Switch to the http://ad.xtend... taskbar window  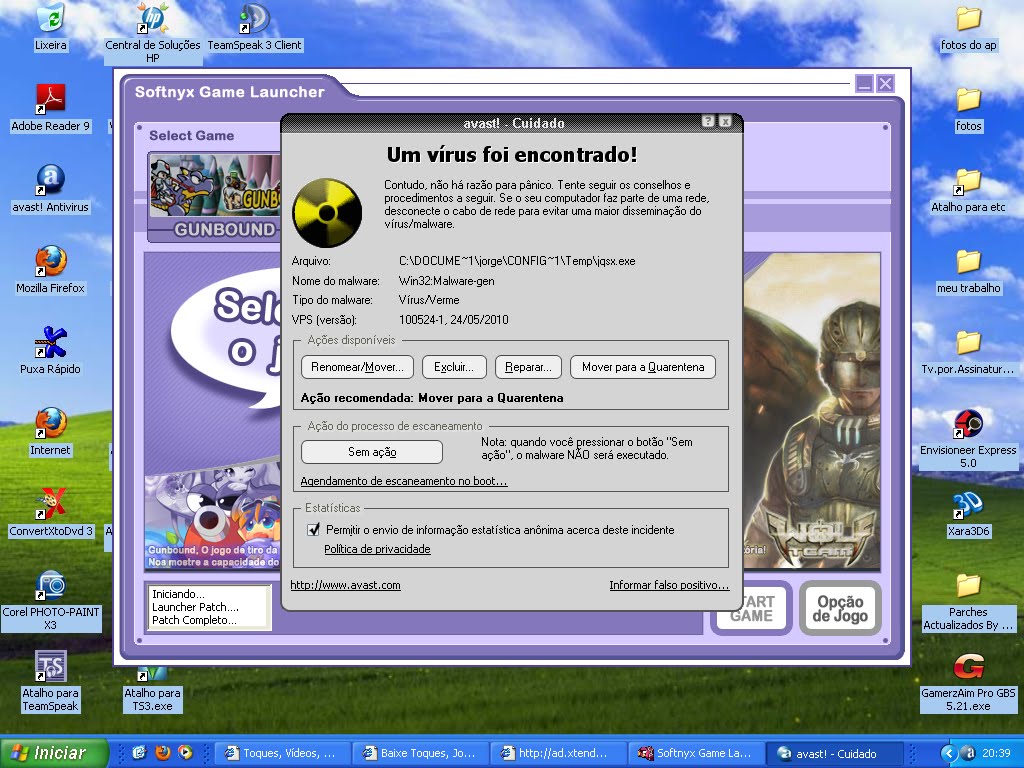558,753
